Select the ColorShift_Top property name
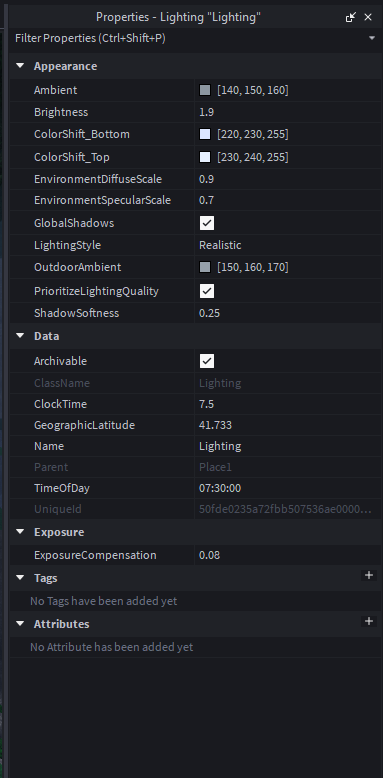 tap(72, 157)
